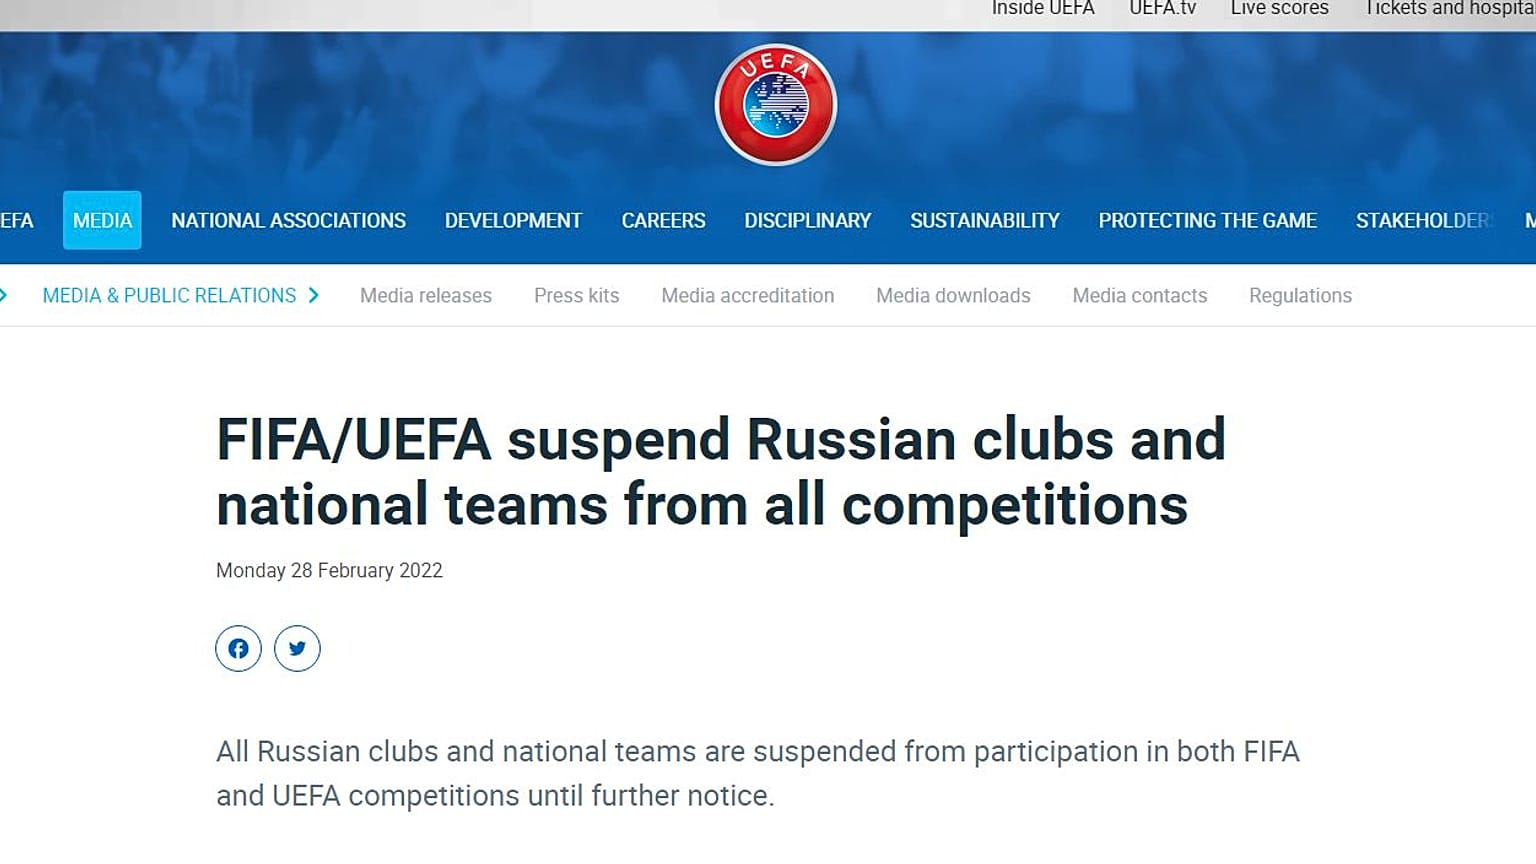The image size is (1536, 864).
Task: Open Live scores in top bar
Action: coord(1279,8)
